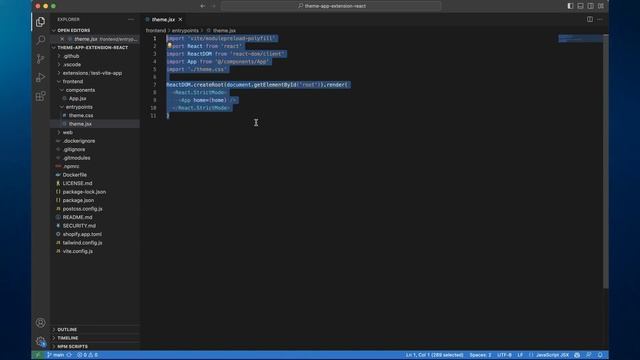Switch the main git branch
Screen dimensions: 640x360
[x=56, y=355]
